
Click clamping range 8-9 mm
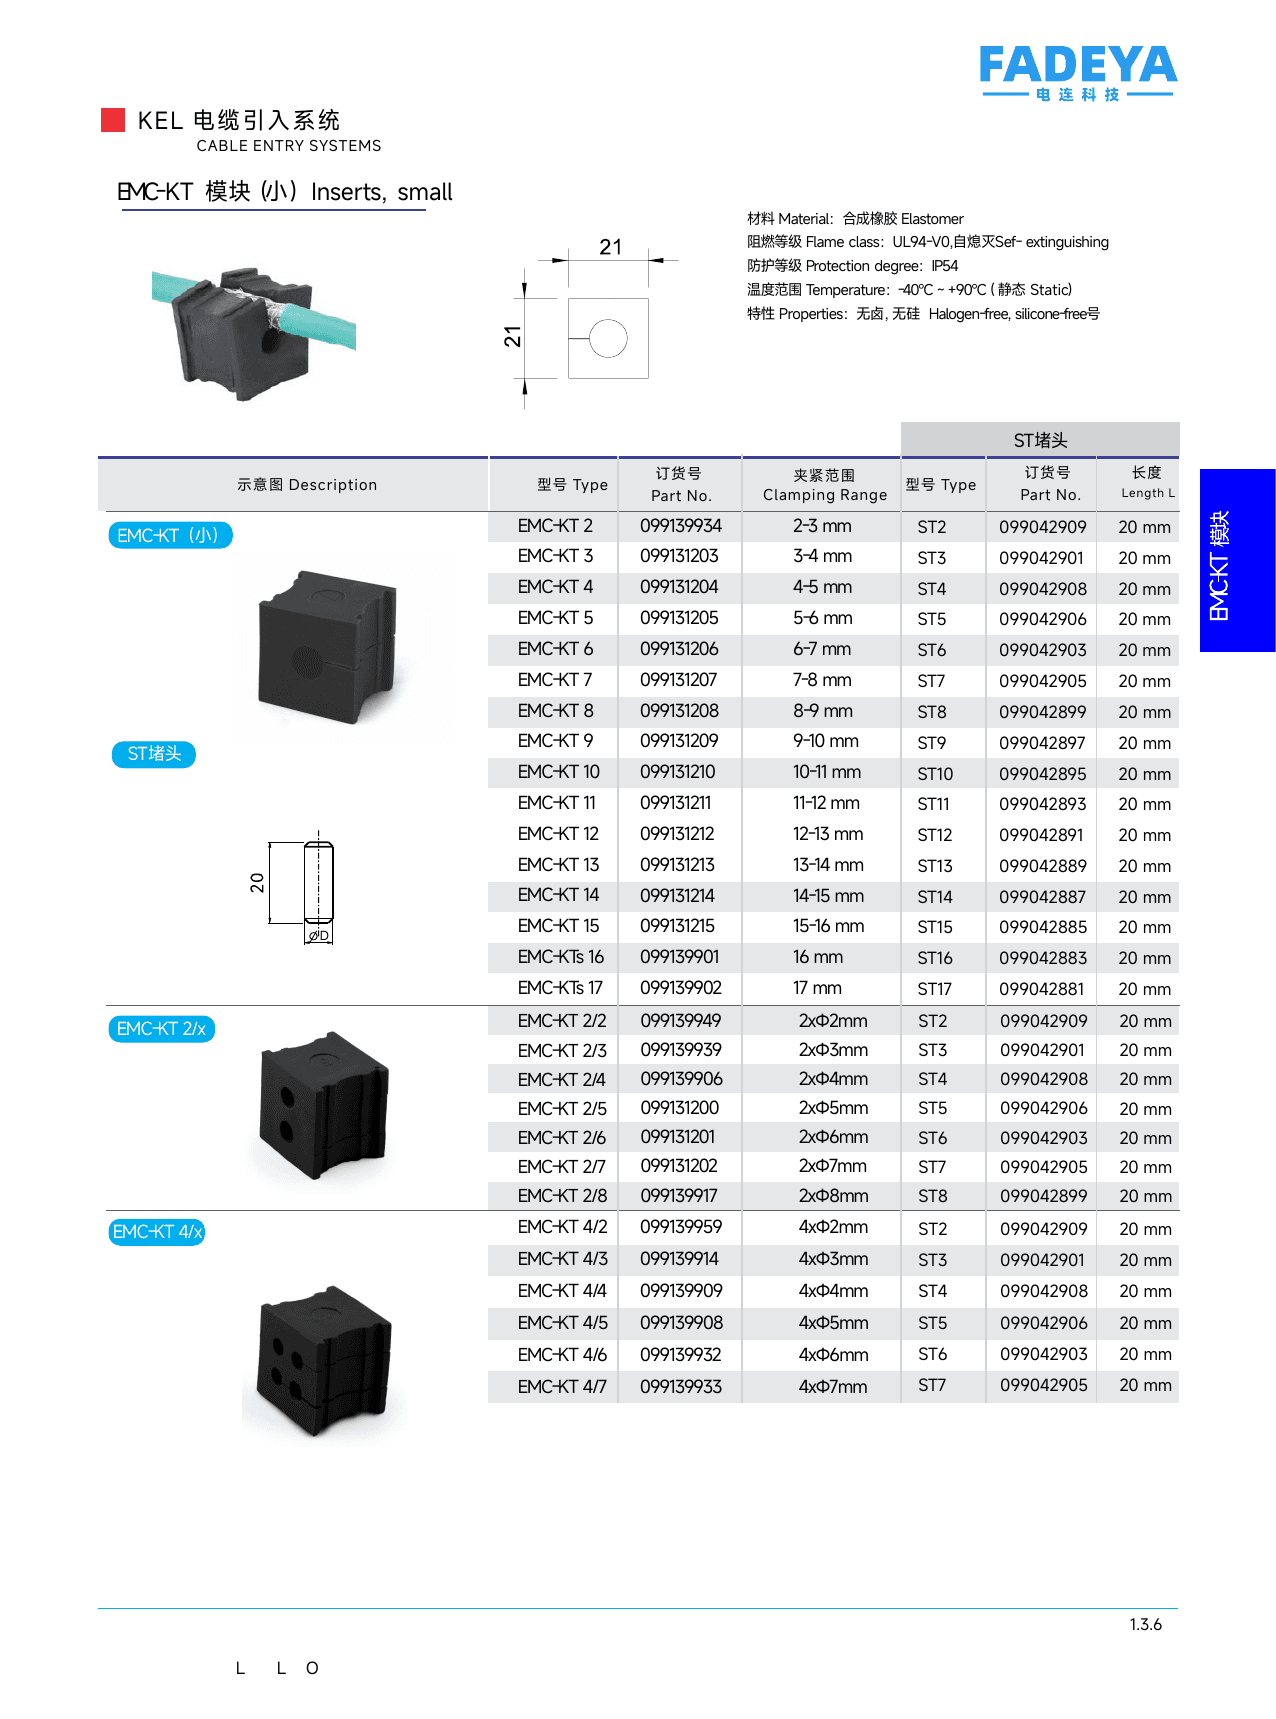823,711
